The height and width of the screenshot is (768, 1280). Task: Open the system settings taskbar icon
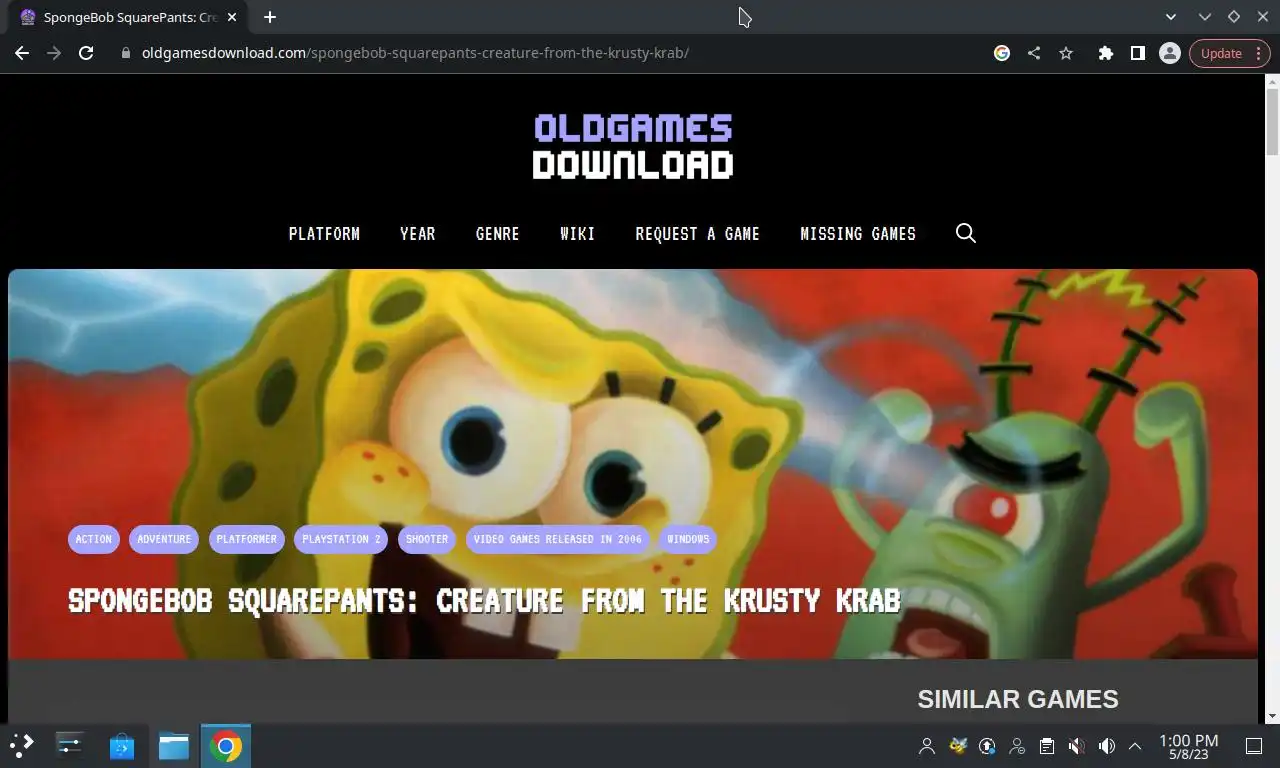click(70, 745)
